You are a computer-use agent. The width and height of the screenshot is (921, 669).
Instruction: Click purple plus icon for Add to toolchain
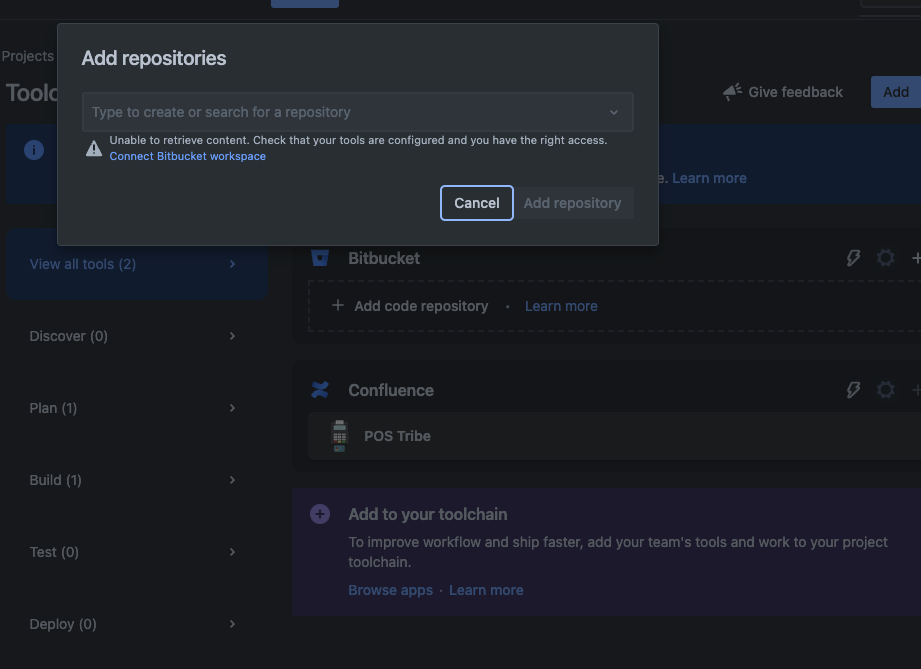(320, 515)
